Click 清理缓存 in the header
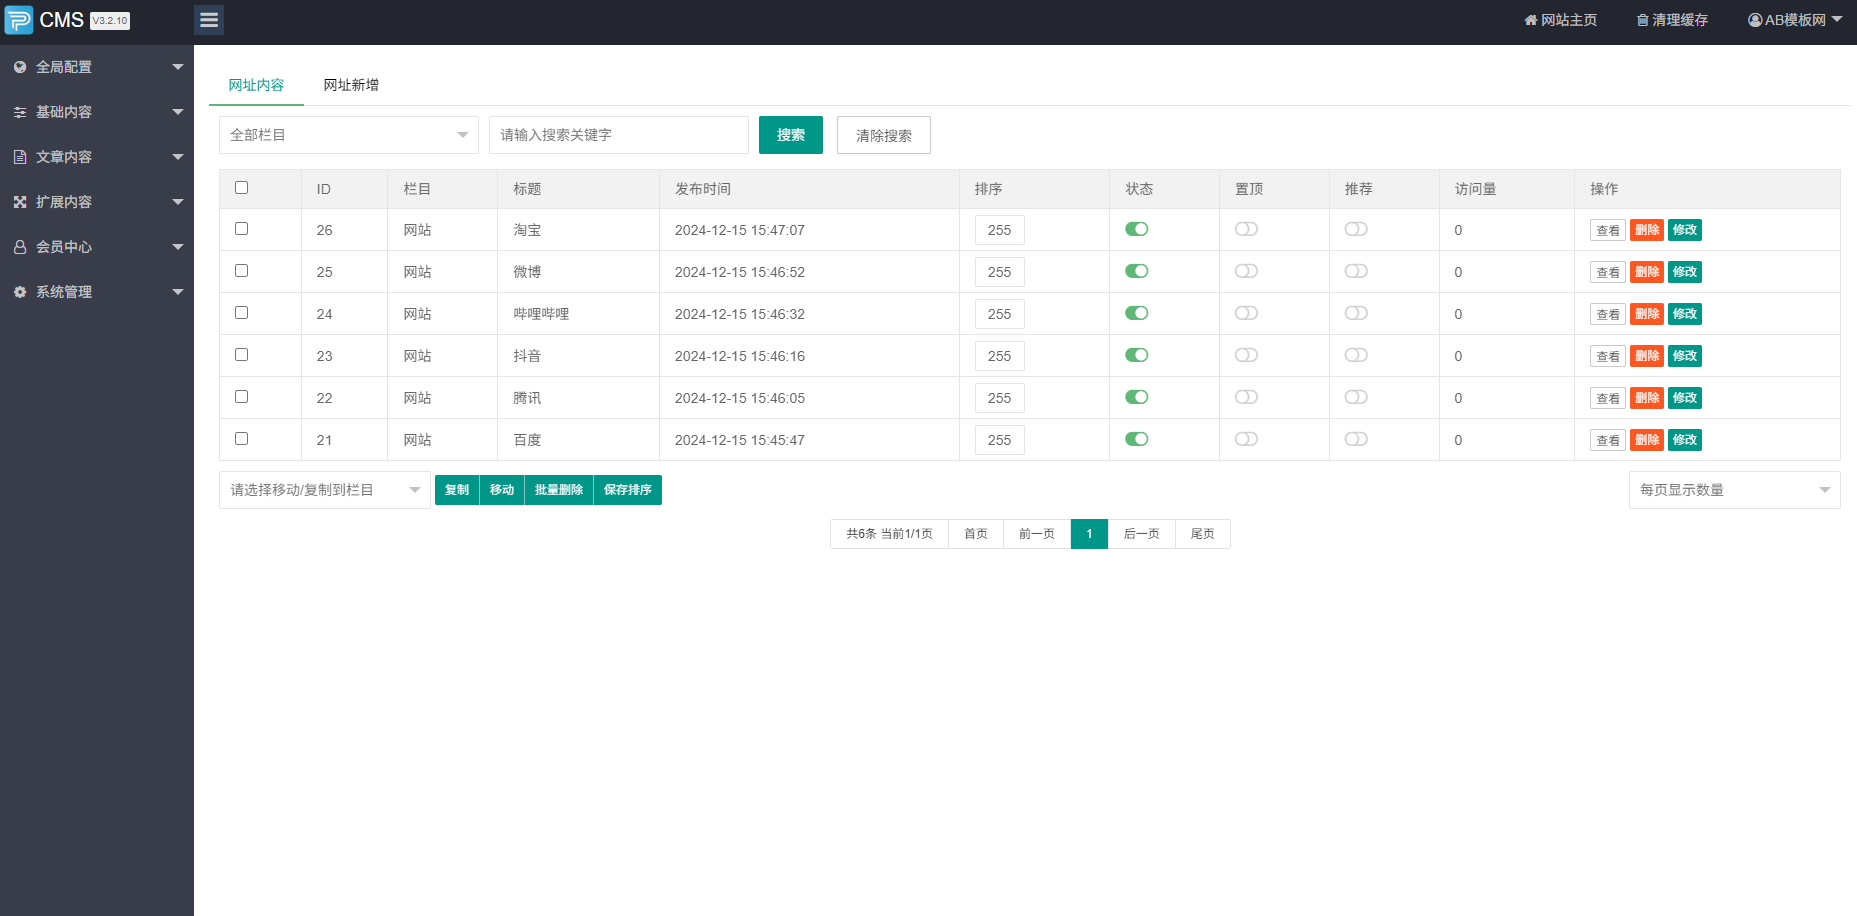The height and width of the screenshot is (916, 1857). click(1672, 20)
